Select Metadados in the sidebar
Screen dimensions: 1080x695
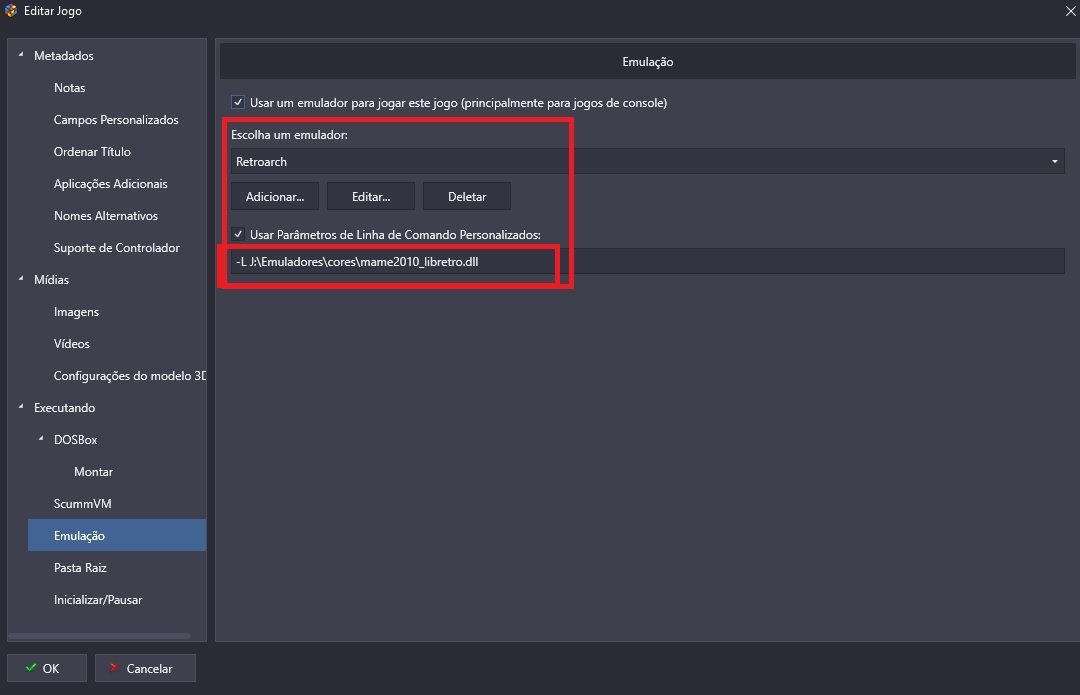(x=63, y=56)
